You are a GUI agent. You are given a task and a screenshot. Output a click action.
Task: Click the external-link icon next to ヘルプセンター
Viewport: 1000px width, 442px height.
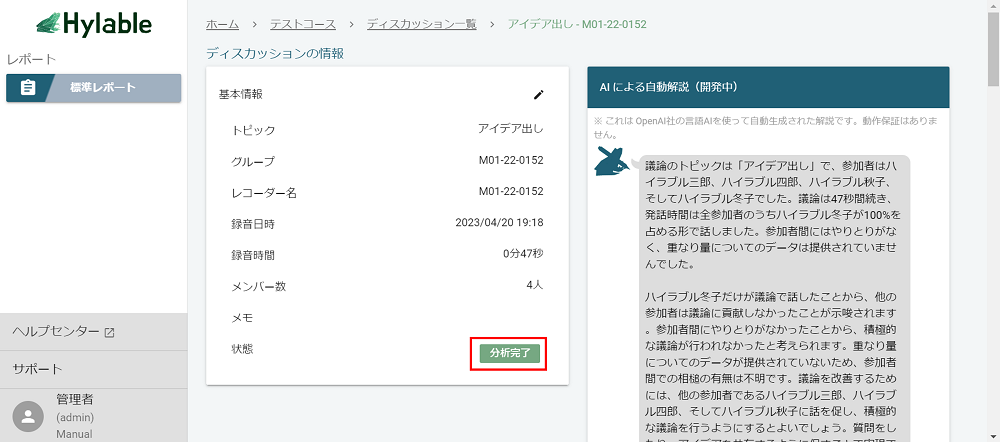110,332
